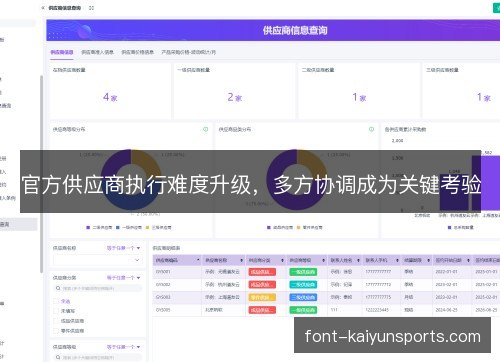Image resolution: width=500 pixels, height=362 pixels.
Task: Open 等于任意一个 dropdown for 供应商等级
Action: [123, 347]
